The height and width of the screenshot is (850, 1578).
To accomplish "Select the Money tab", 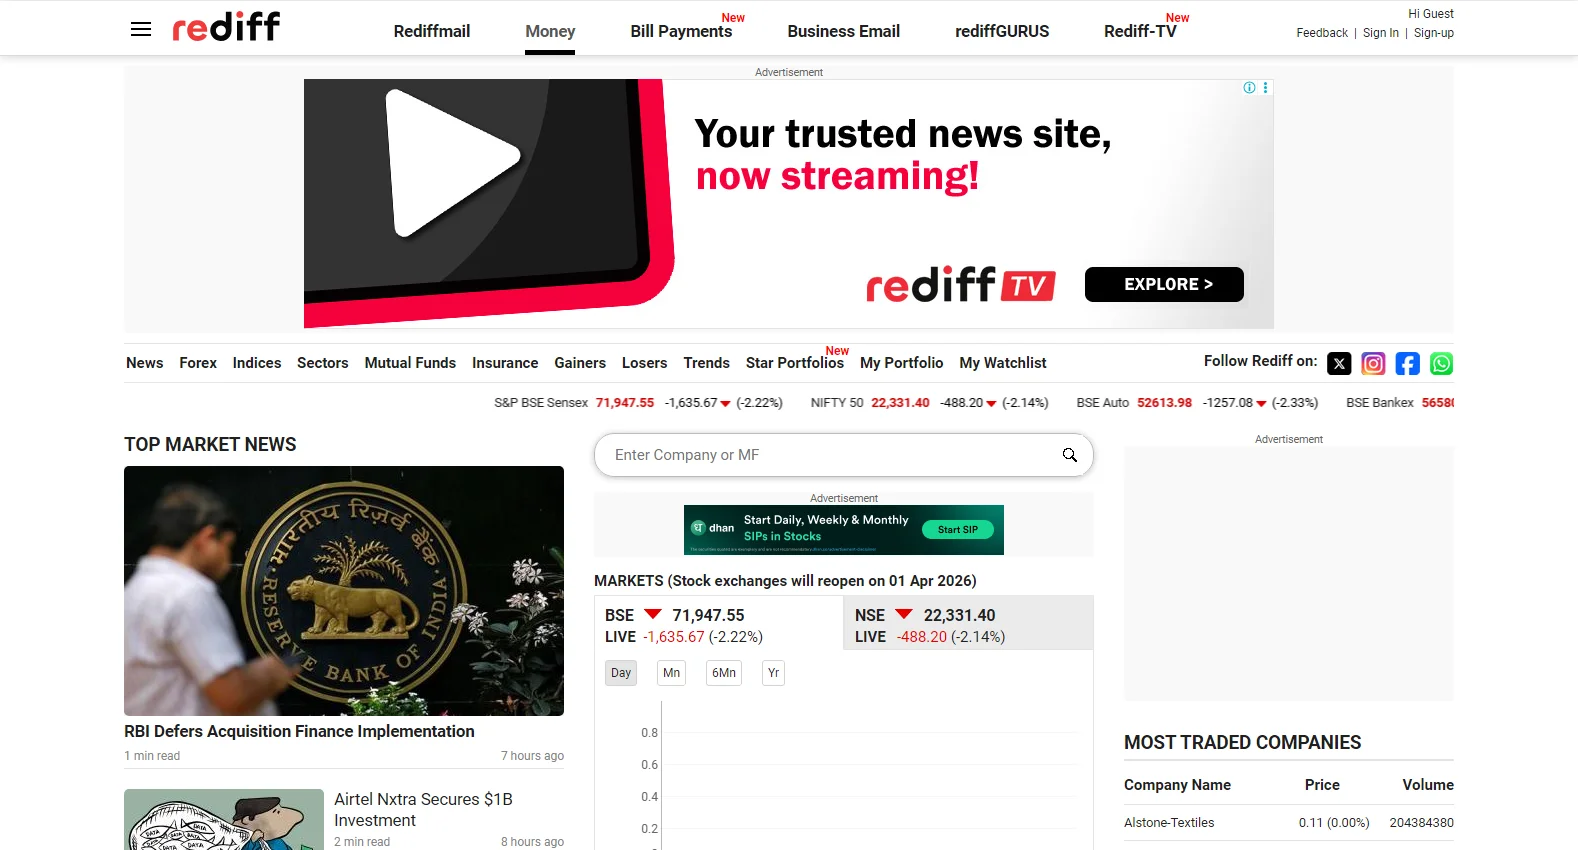I will pos(550,31).
